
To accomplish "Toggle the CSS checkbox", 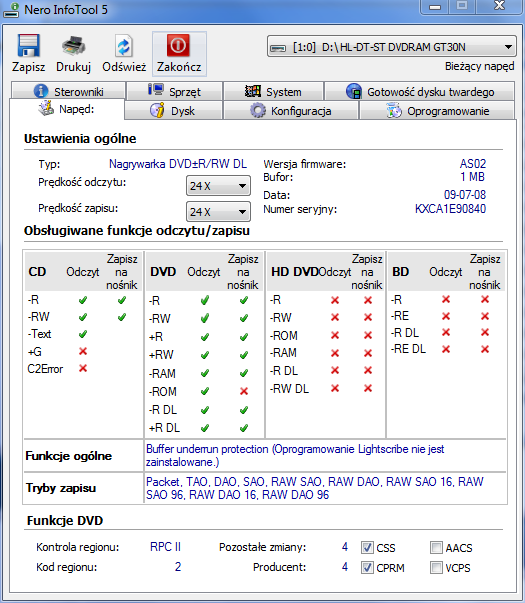I will (x=367, y=547).
